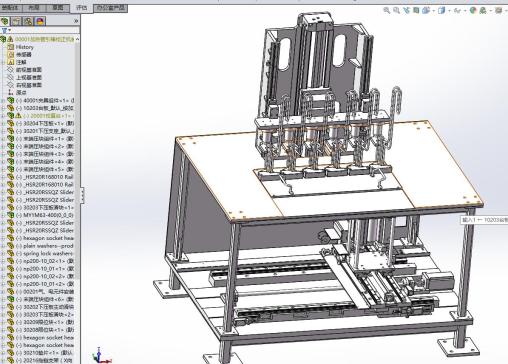Toggle the Section View icon
Viewport: 508px width, 364px height.
(x=416, y=10)
